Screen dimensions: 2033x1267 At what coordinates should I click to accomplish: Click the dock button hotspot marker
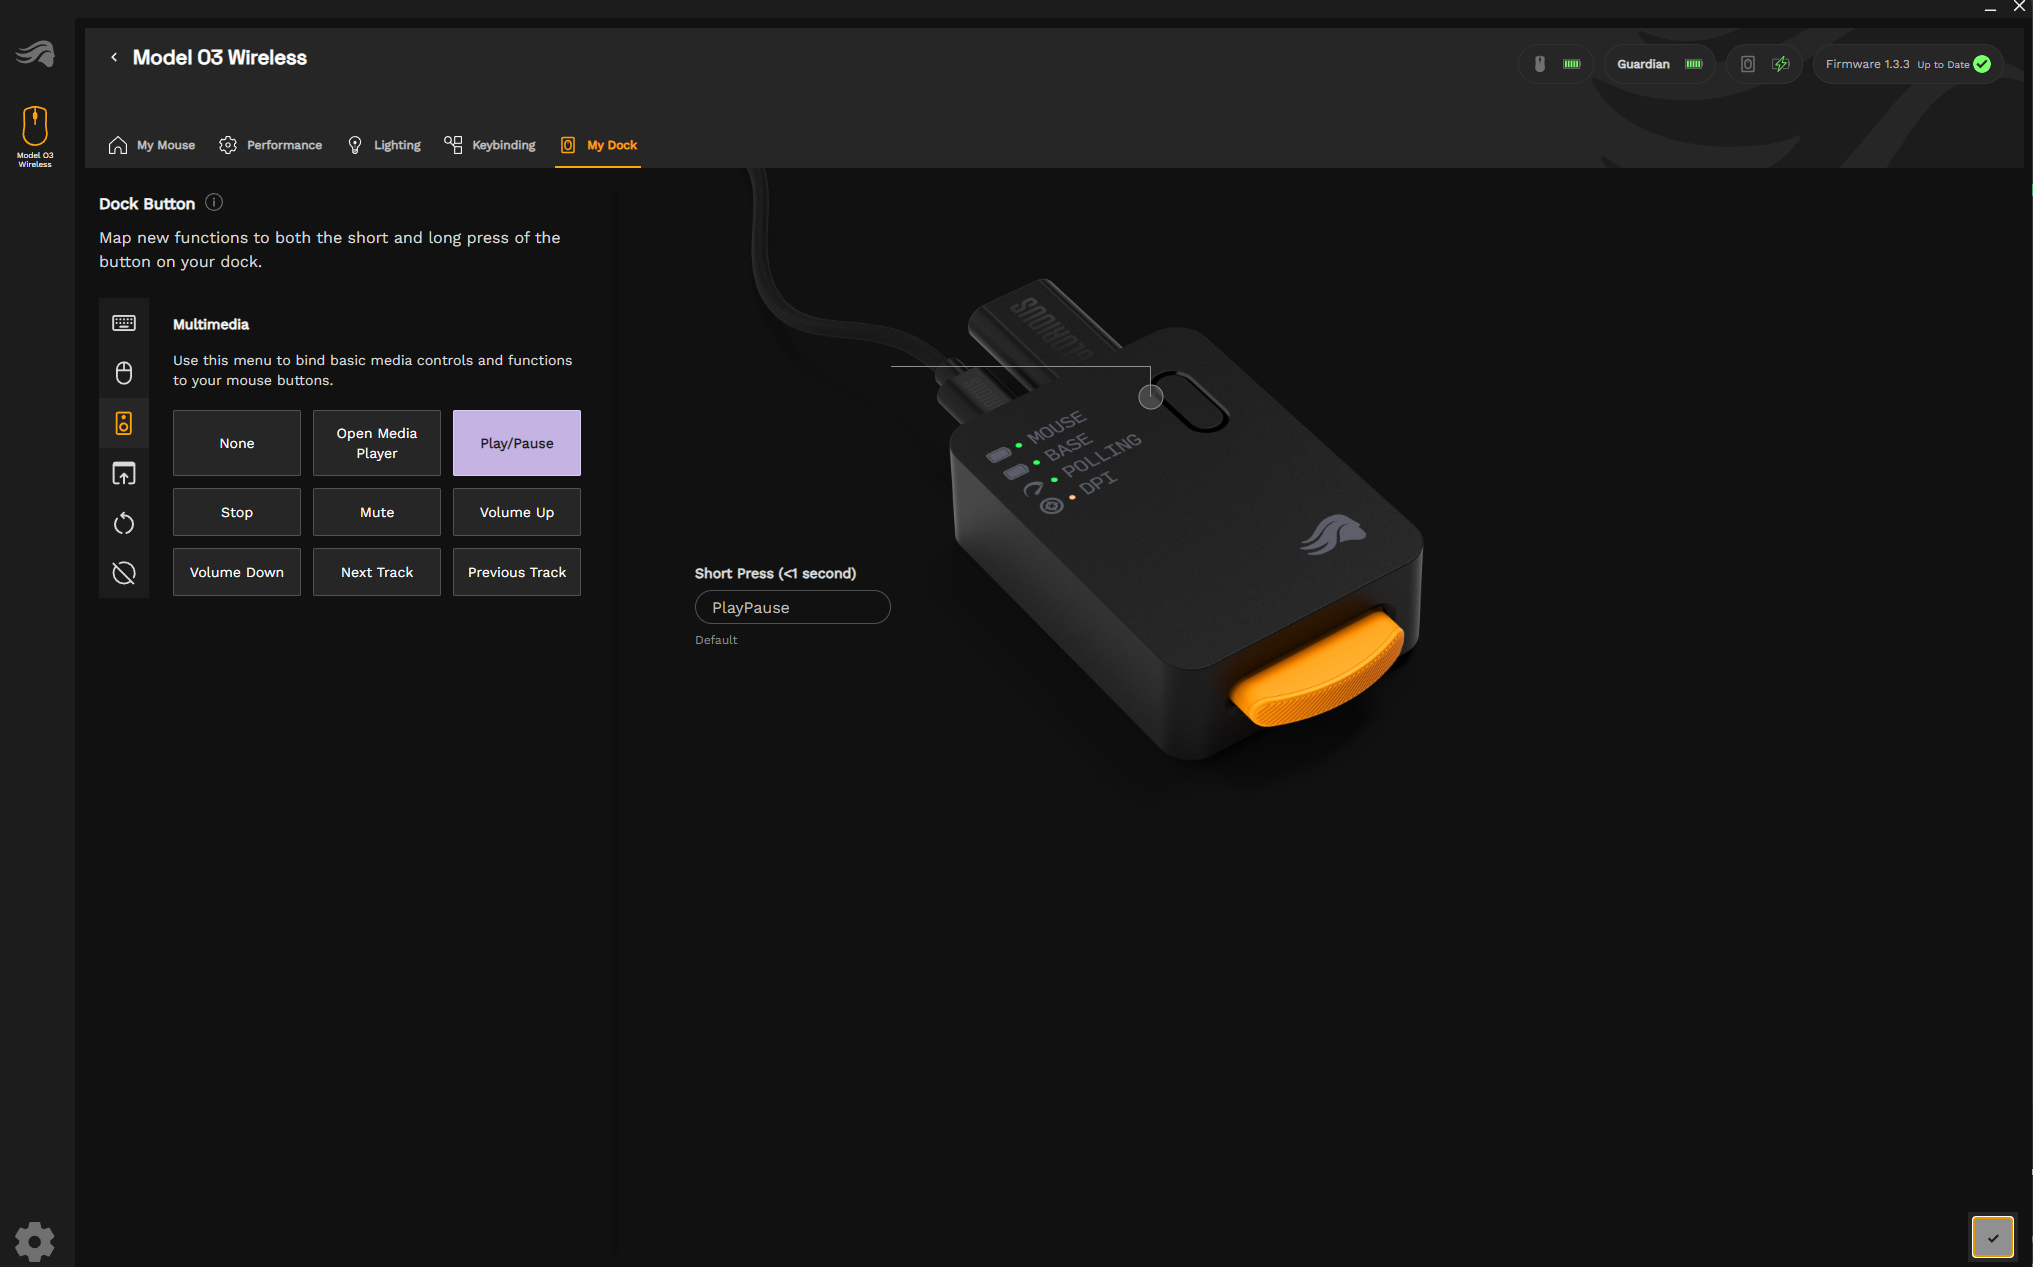click(1151, 397)
